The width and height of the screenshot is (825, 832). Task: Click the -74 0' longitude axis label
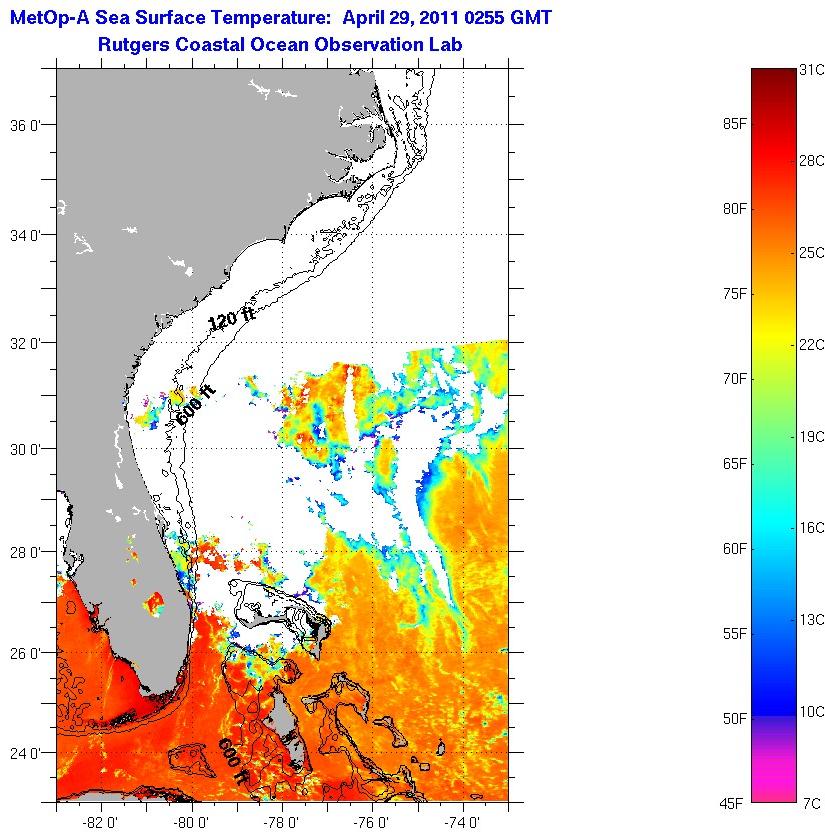462,822
